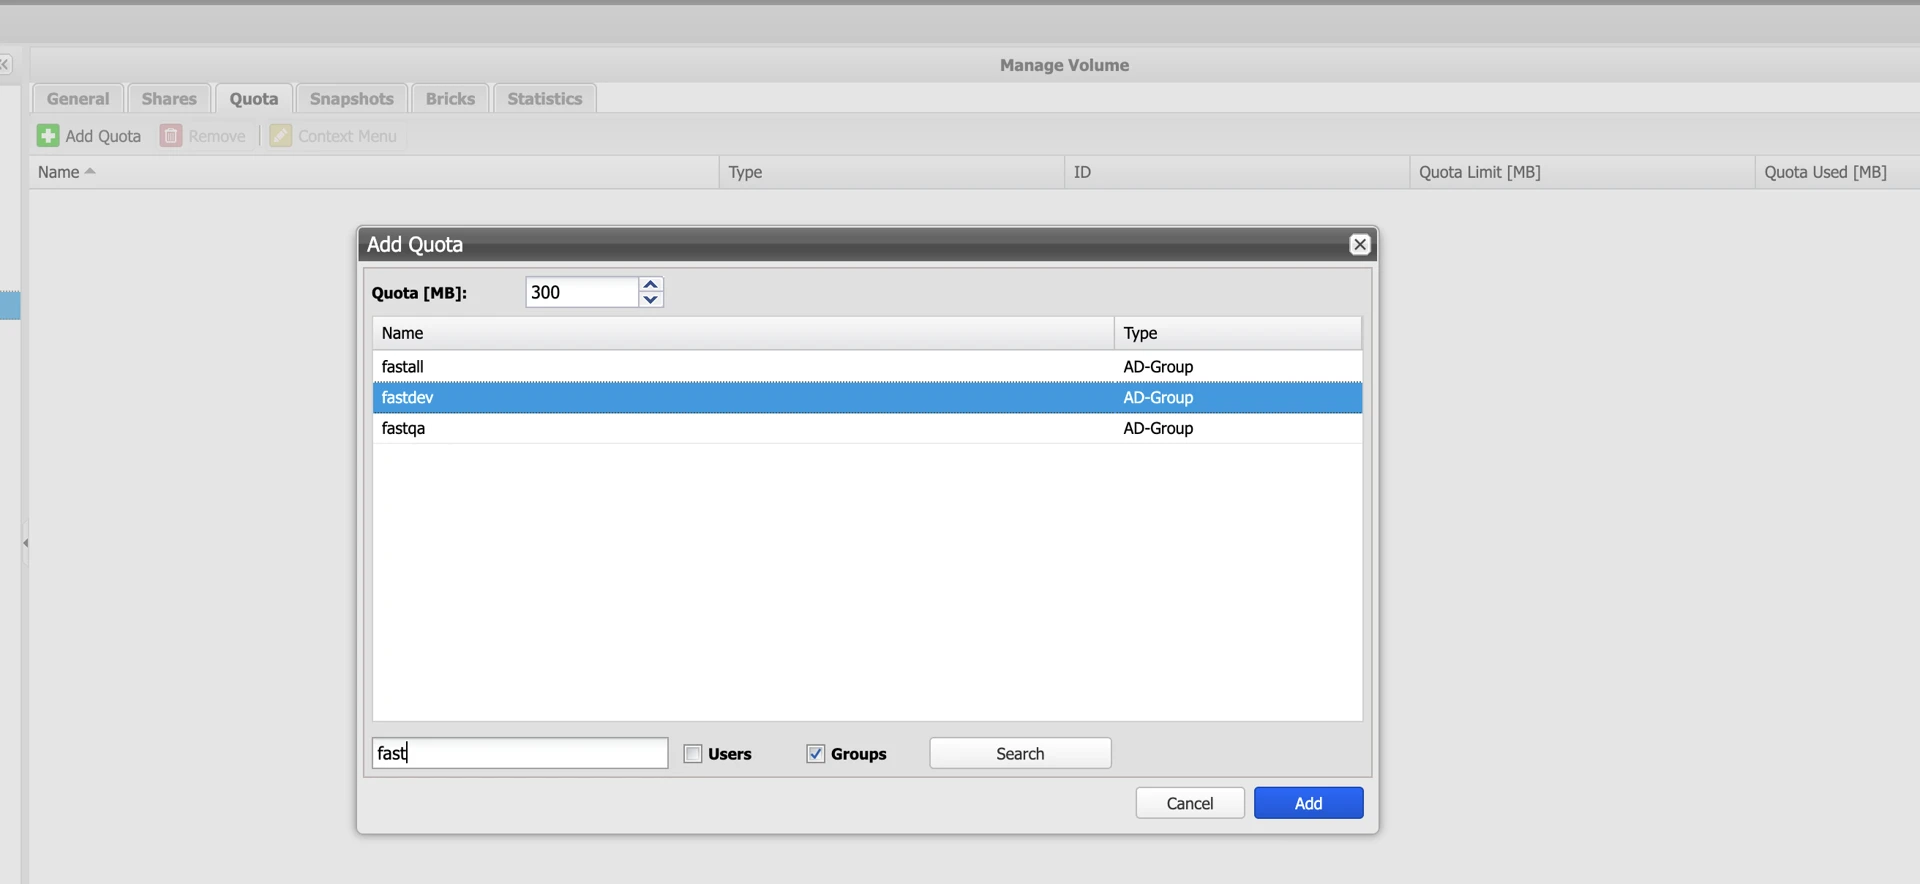
Task: Uncheck the Groups checkbox
Action: pos(816,754)
